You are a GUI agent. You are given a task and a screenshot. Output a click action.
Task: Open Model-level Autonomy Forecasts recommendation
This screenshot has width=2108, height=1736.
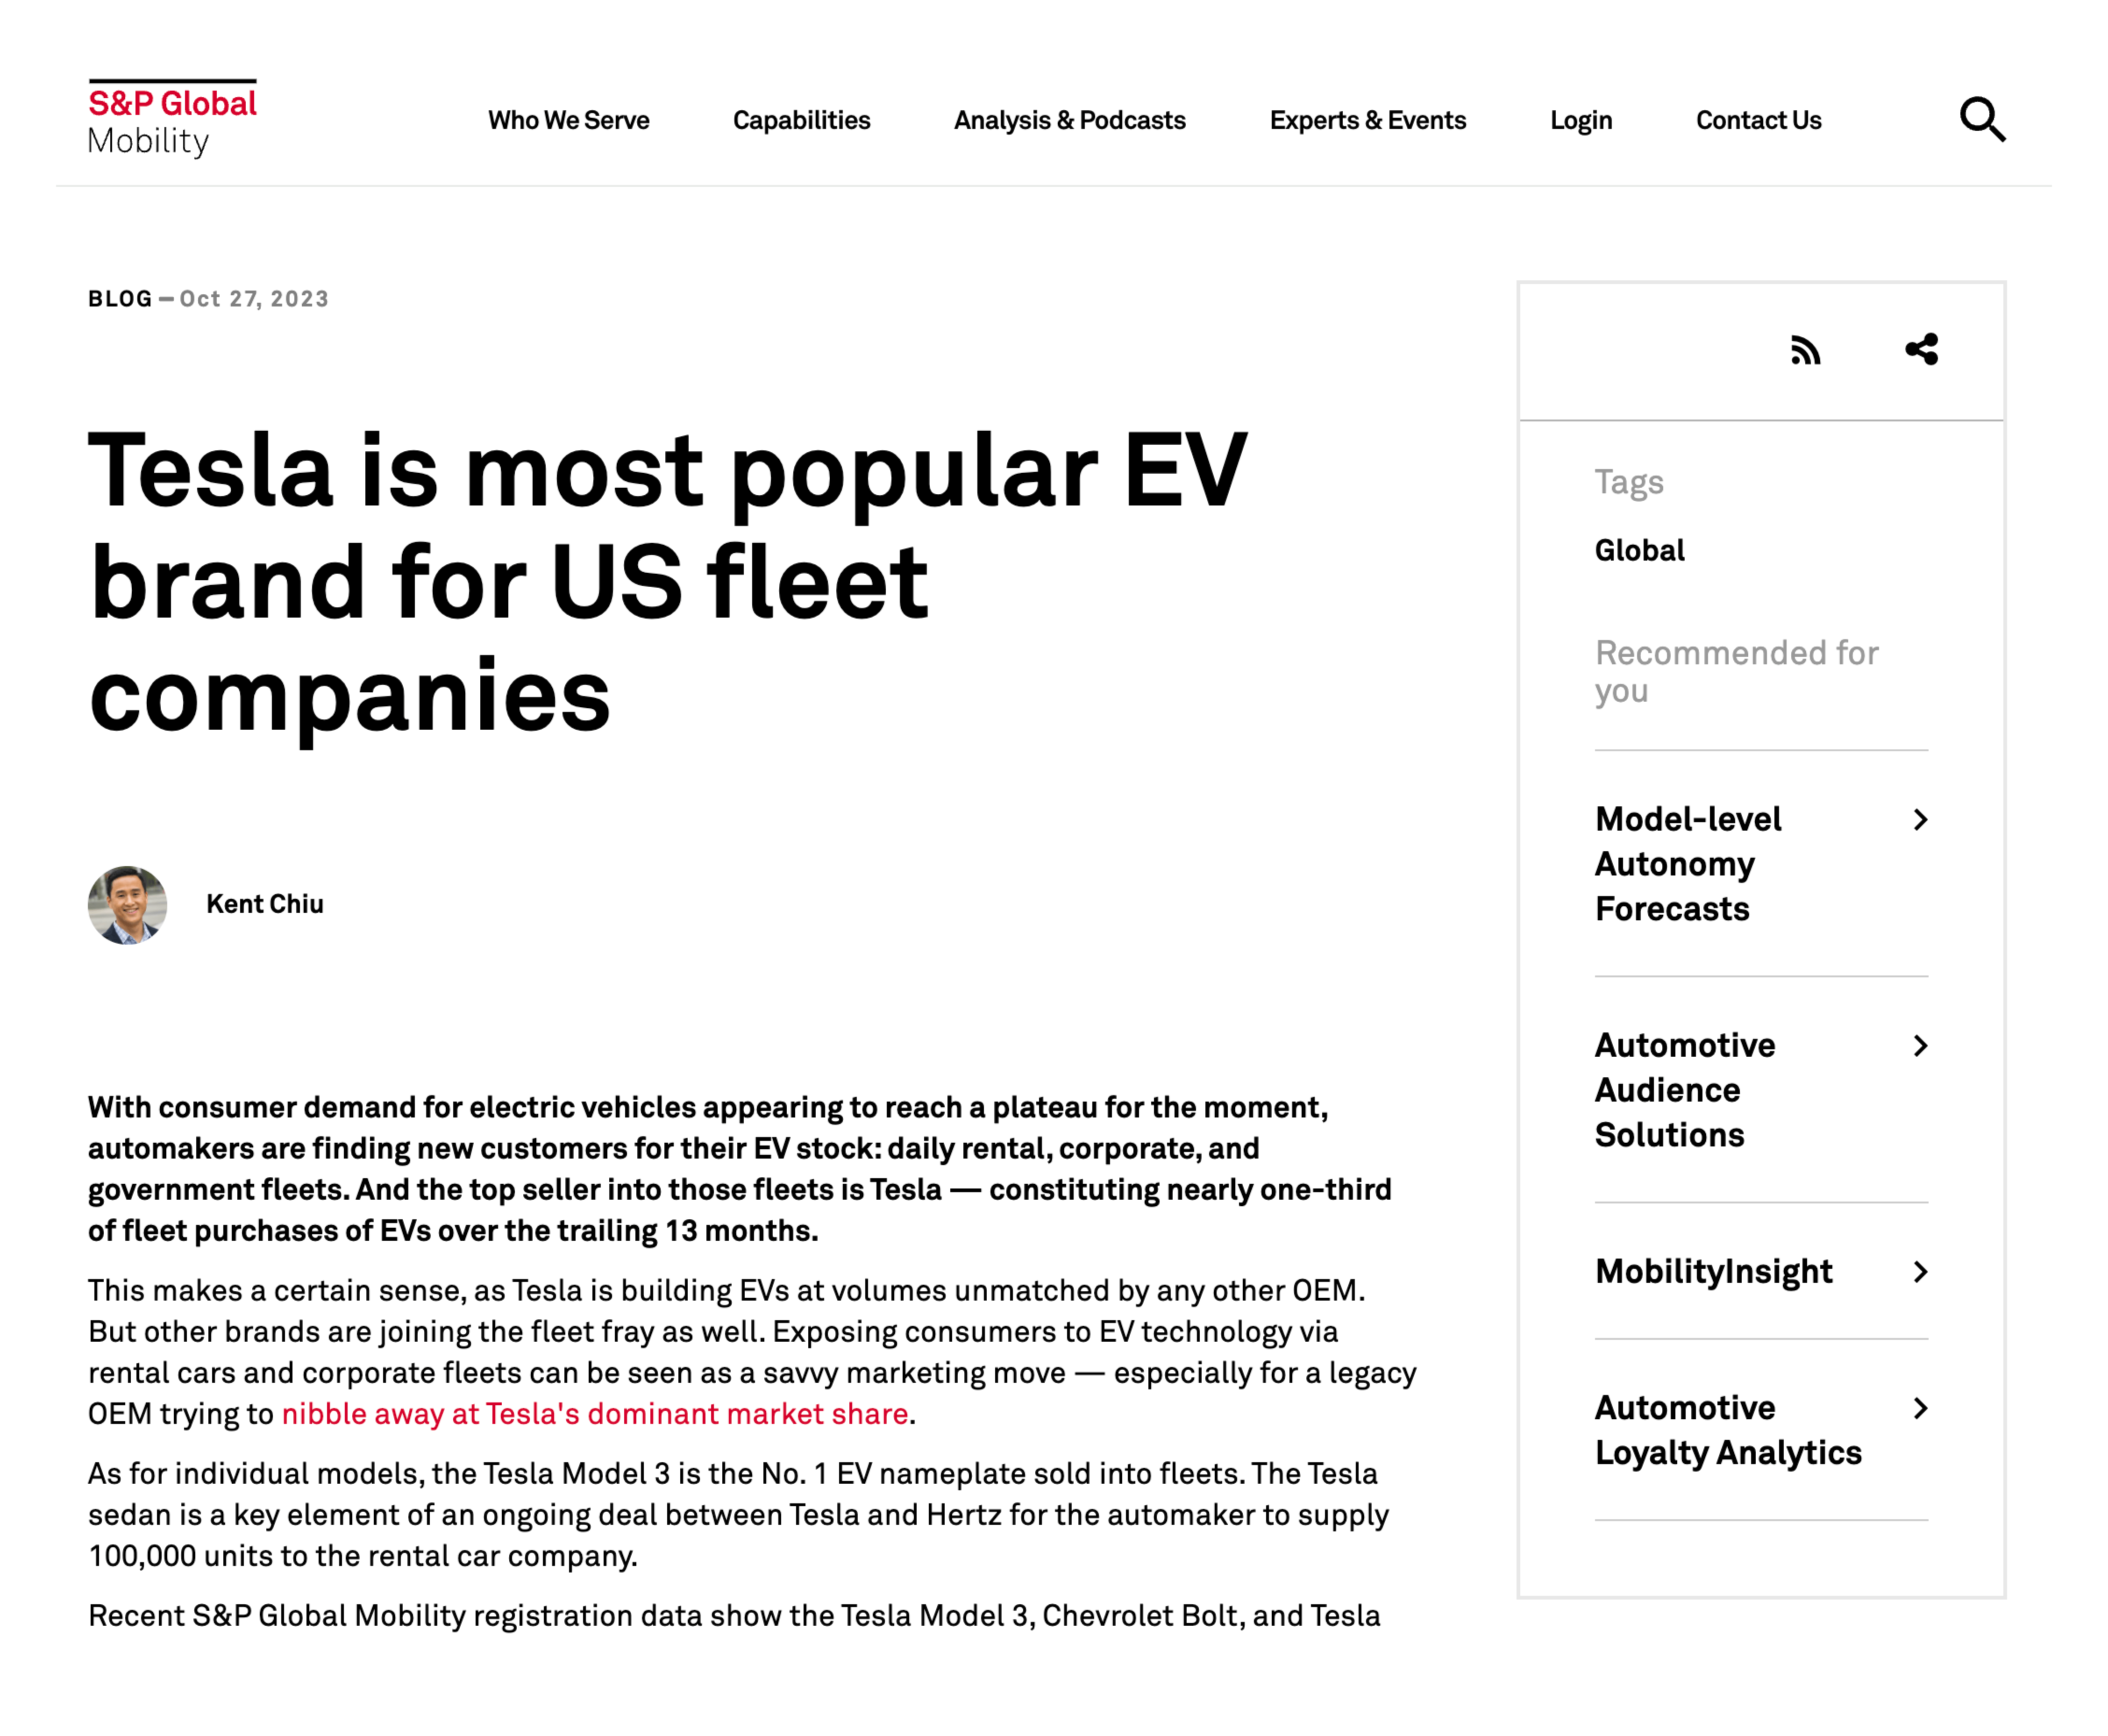pyautogui.click(x=1688, y=864)
